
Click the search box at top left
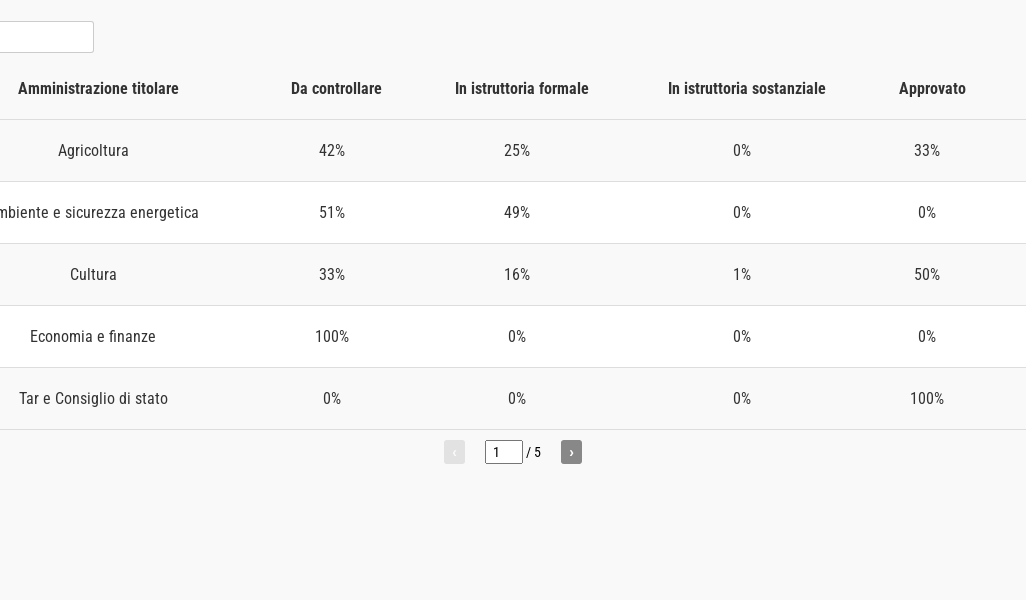point(46,37)
